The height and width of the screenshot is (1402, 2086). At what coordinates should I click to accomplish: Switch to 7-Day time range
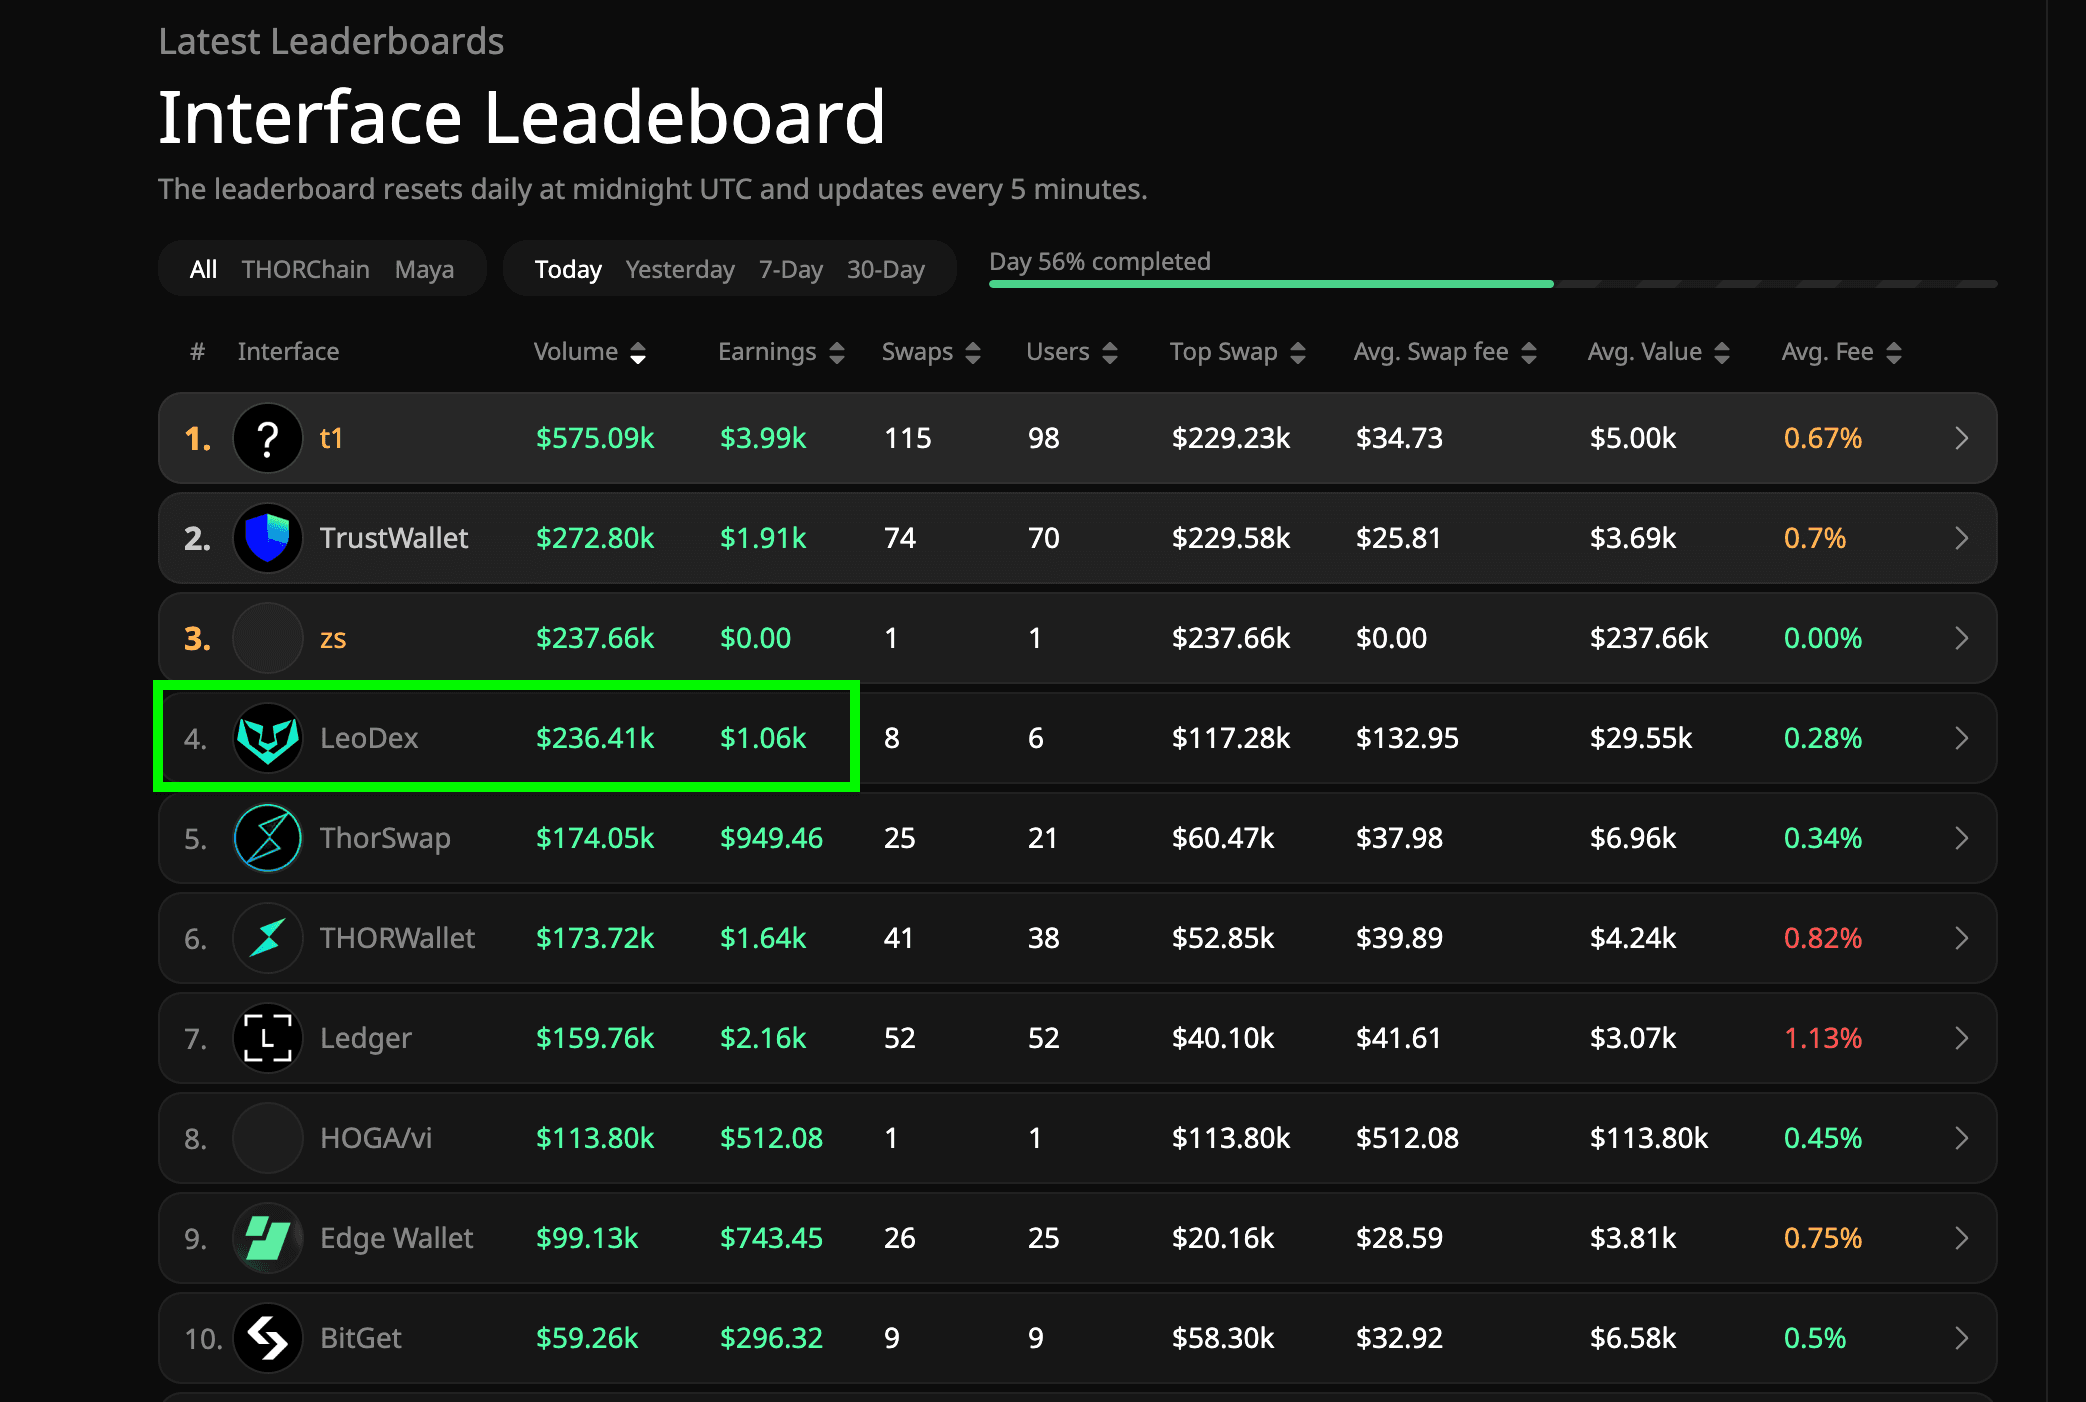tap(790, 269)
